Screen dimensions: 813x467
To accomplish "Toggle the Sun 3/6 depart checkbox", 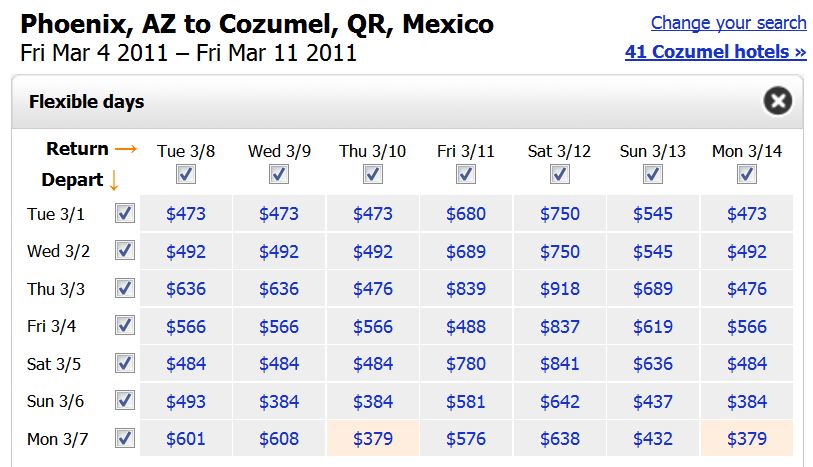I will click(x=125, y=401).
